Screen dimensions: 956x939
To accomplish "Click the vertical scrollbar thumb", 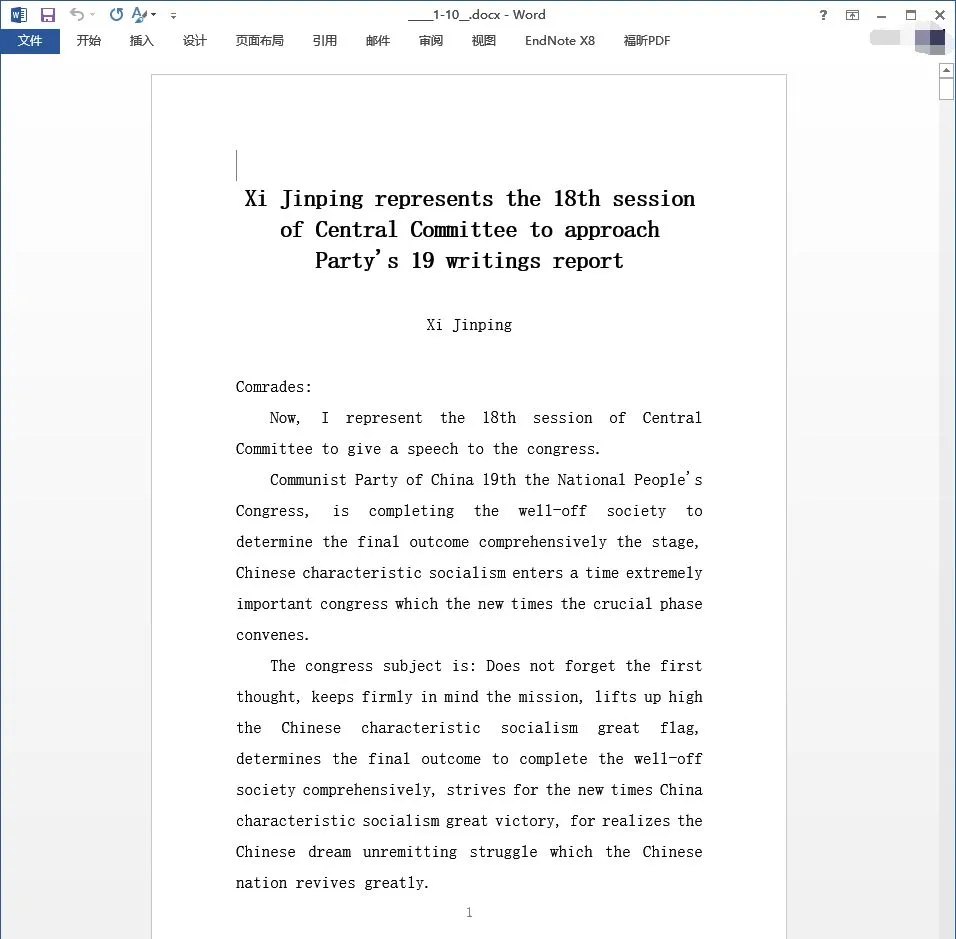I will (x=946, y=89).
